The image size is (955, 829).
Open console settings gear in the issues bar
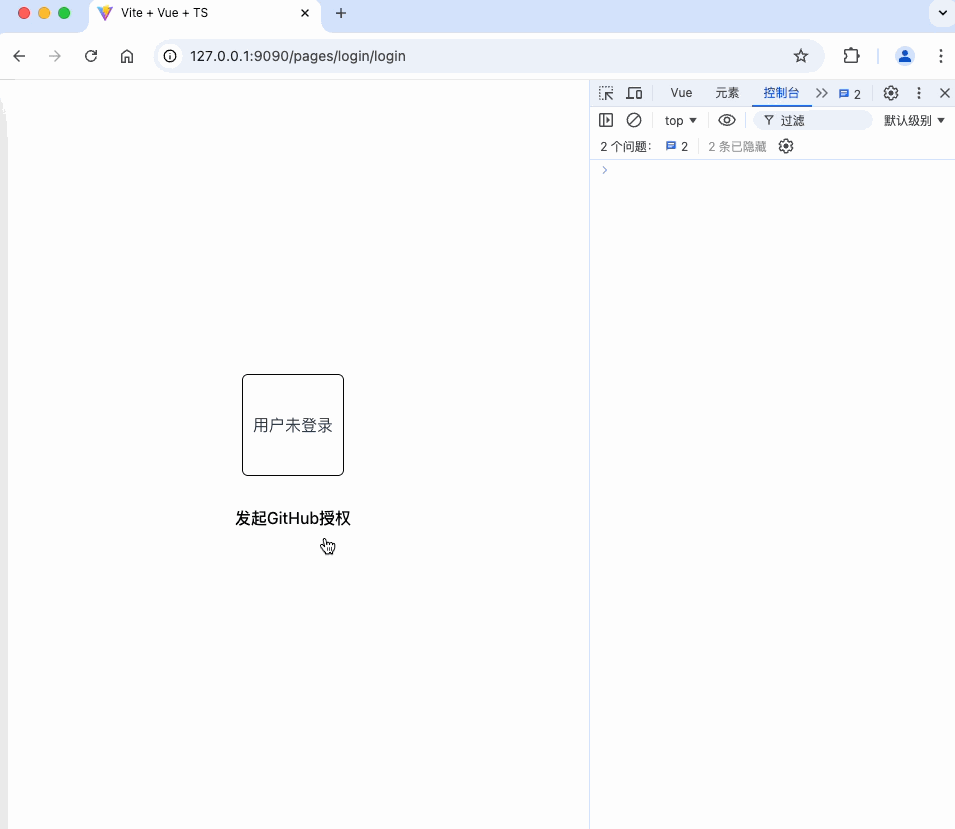(x=786, y=146)
